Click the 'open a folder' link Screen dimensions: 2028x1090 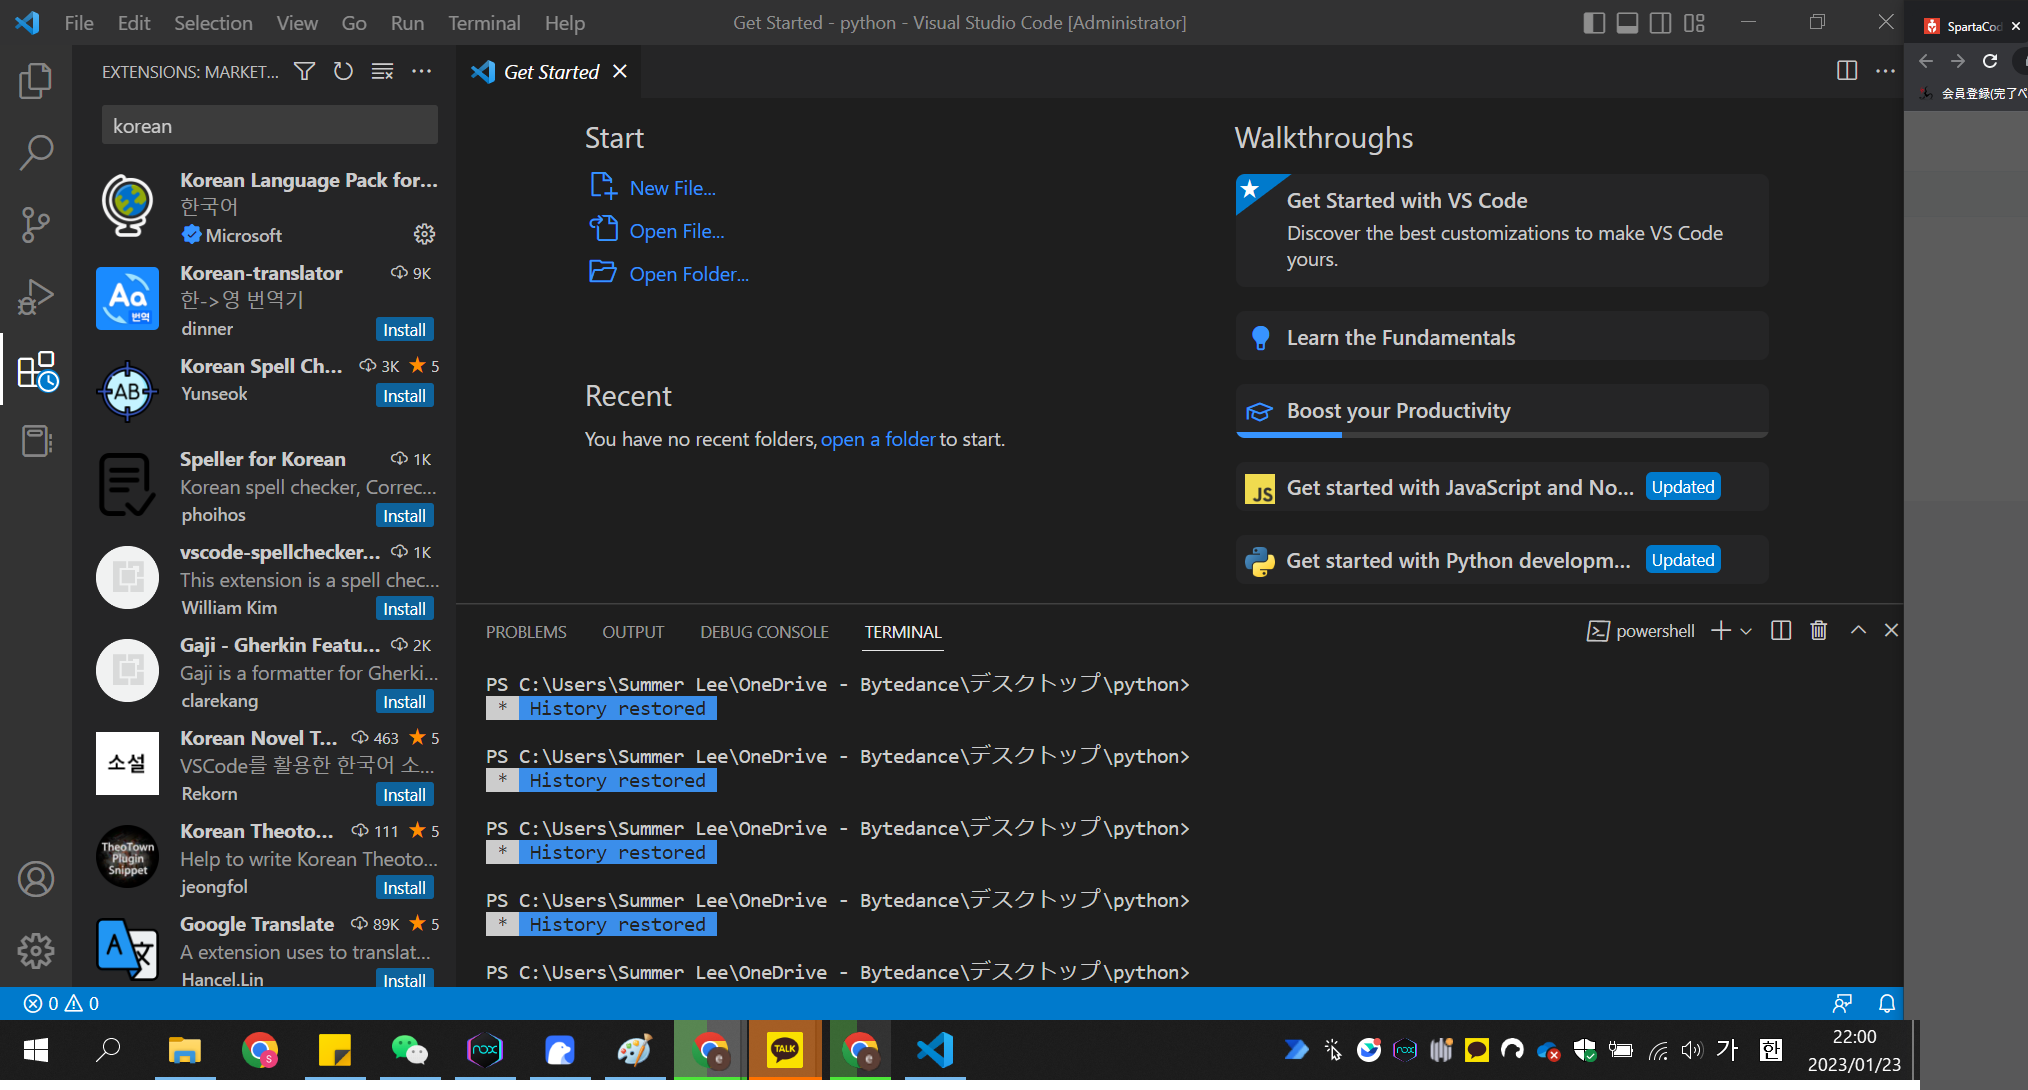tap(878, 438)
